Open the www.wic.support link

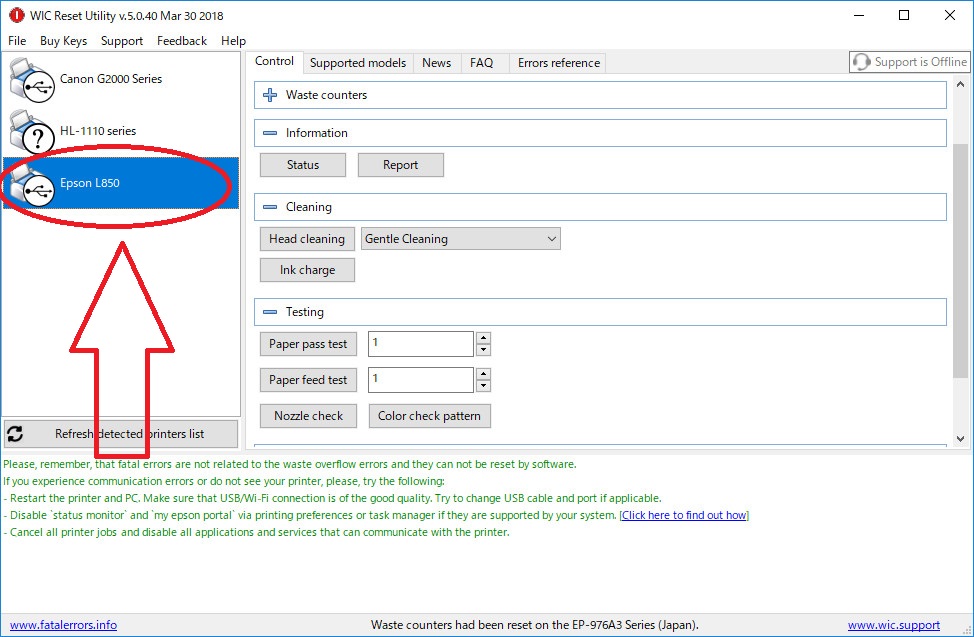[x=893, y=625]
